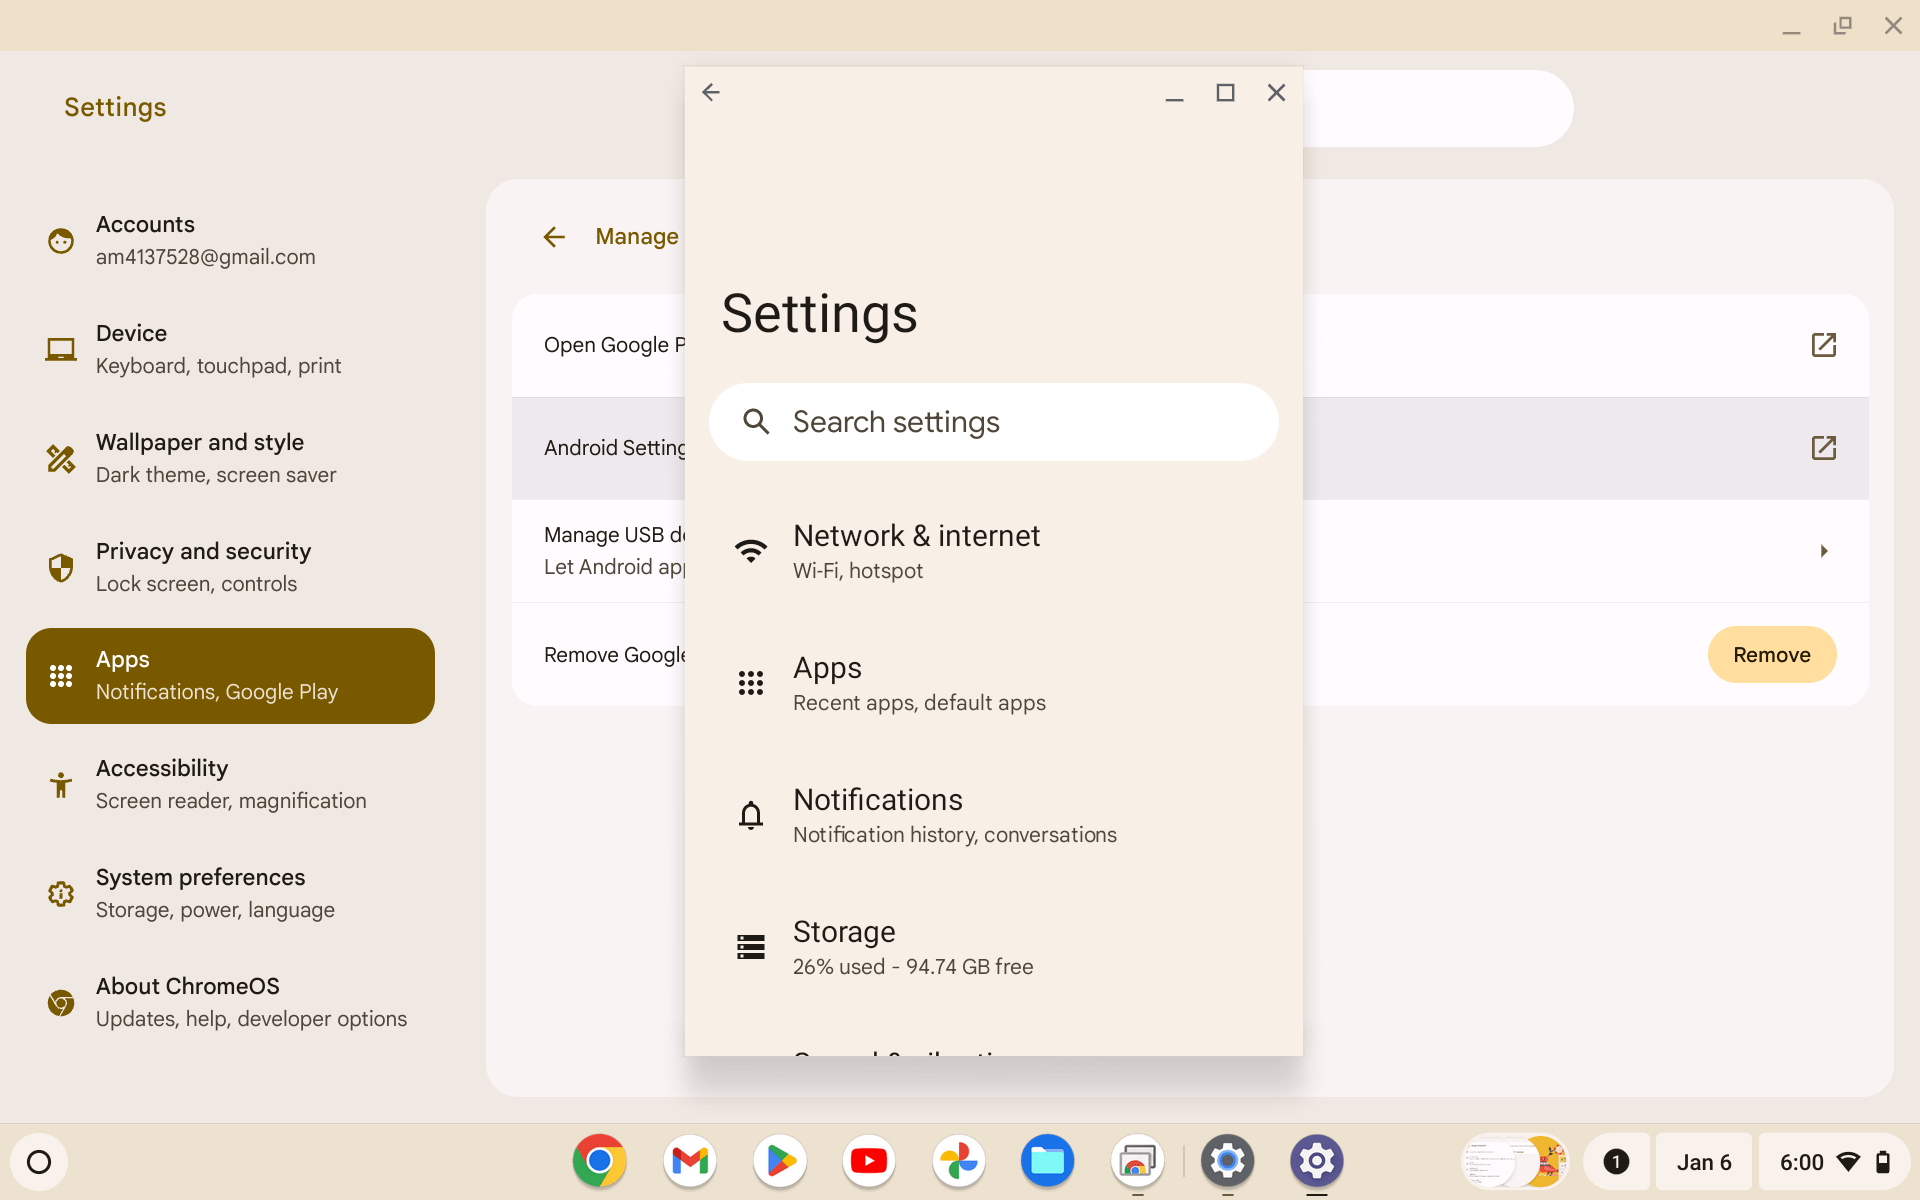Click the Remove button for Google Play
The width and height of the screenshot is (1920, 1200).
[1771, 654]
